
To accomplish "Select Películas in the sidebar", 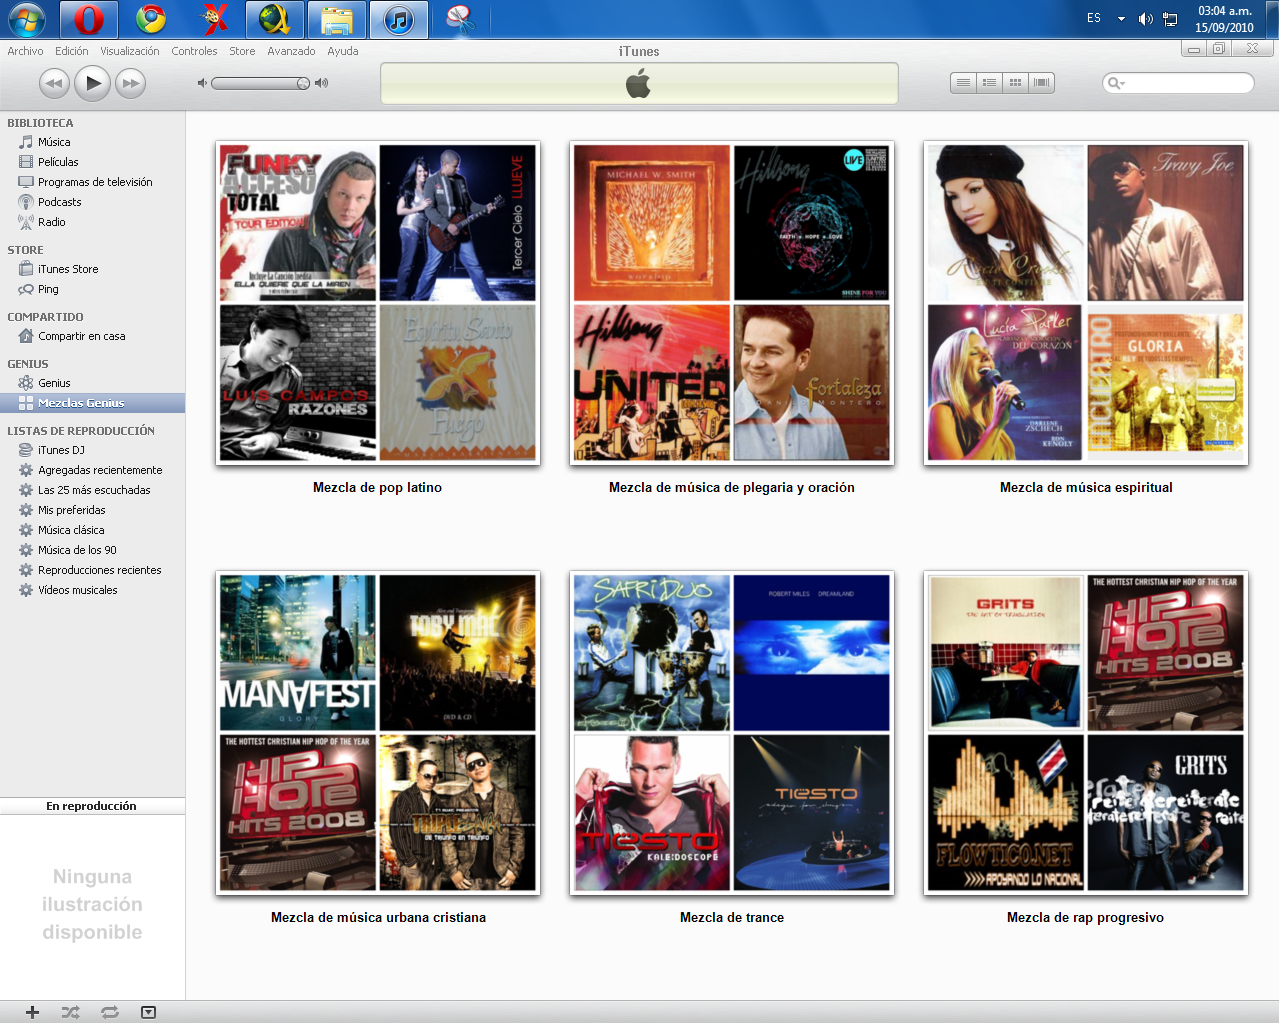I will coord(92,162).
